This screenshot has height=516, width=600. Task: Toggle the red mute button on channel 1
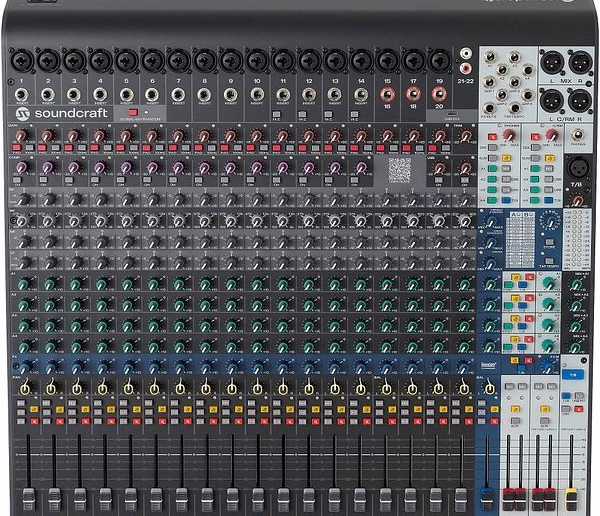pyautogui.click(x=35, y=421)
